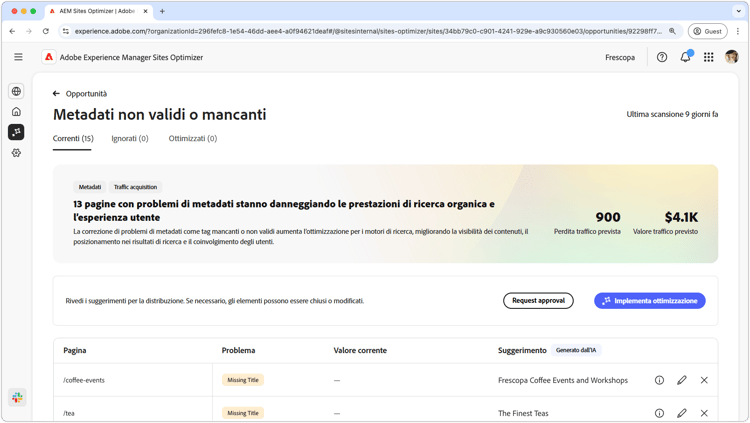Dismiss the /tea suggestion
The image size is (750, 423).
(x=704, y=413)
